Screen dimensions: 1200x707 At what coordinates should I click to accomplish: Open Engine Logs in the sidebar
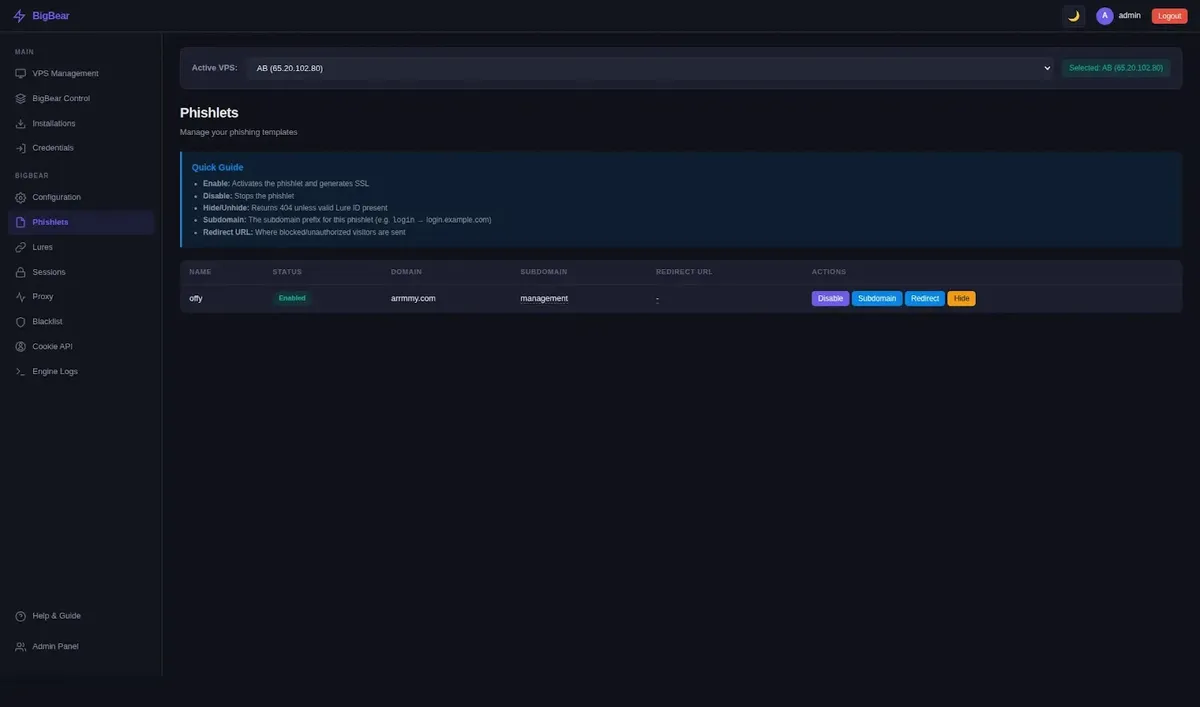(x=81, y=371)
